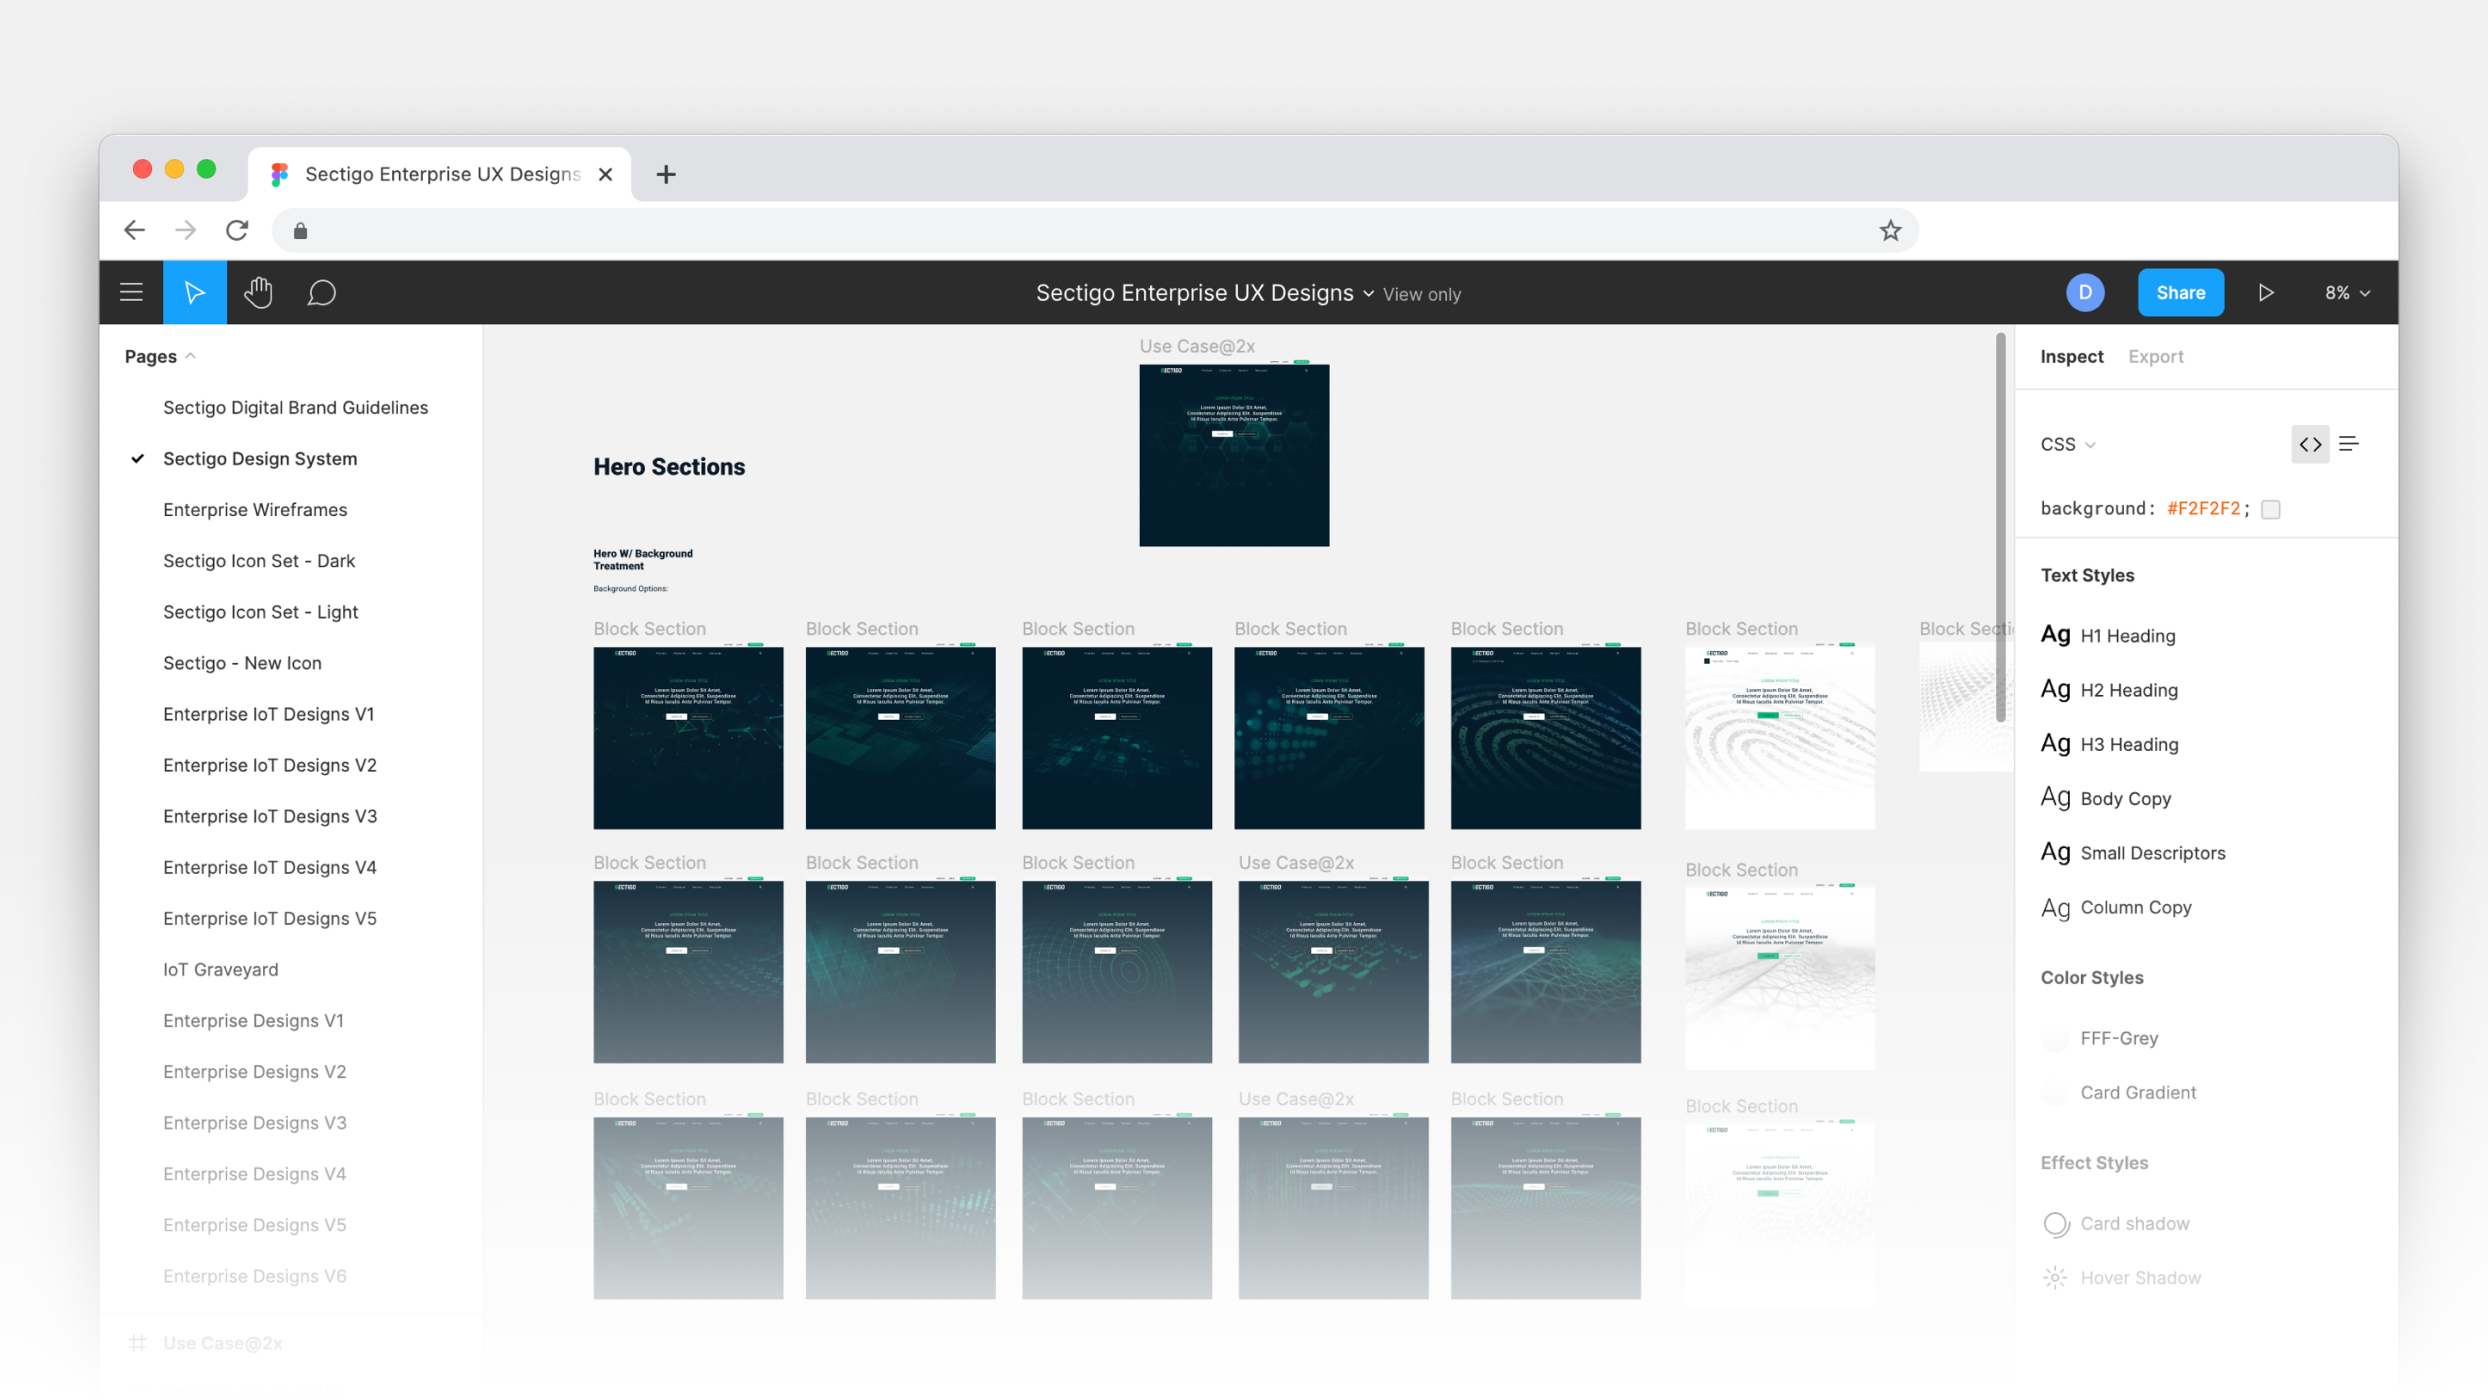Switch to the Export tab

(2155, 356)
